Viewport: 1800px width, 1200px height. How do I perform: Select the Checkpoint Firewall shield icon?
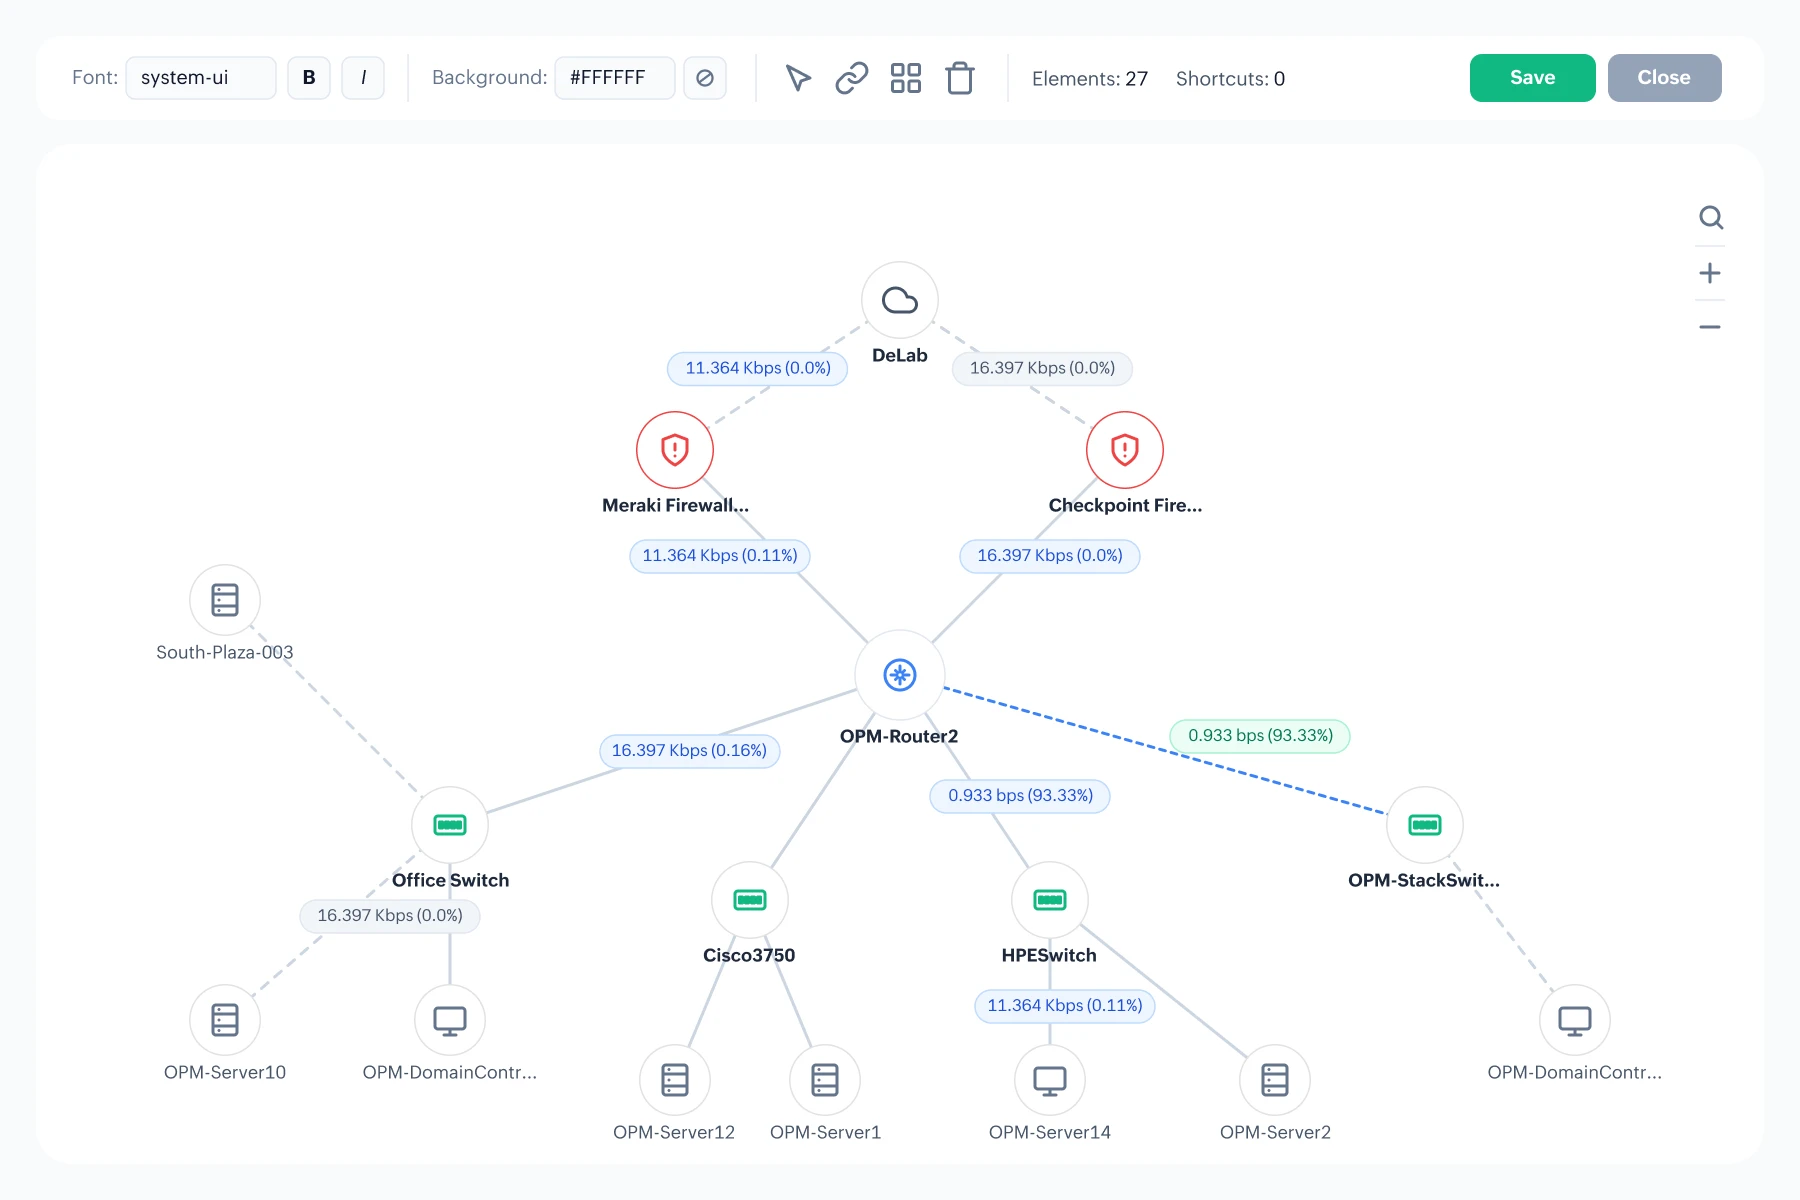click(x=1125, y=450)
